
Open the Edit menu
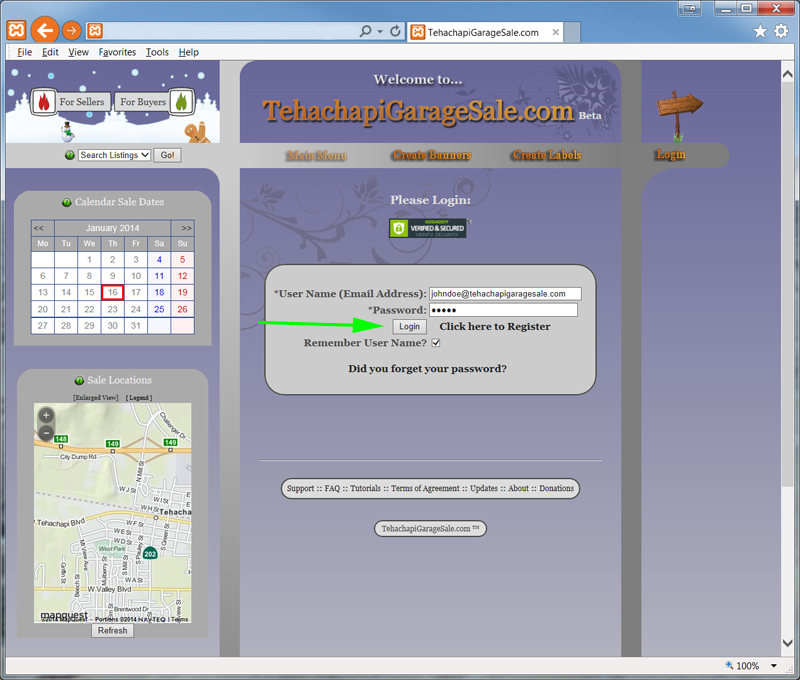pyautogui.click(x=50, y=52)
